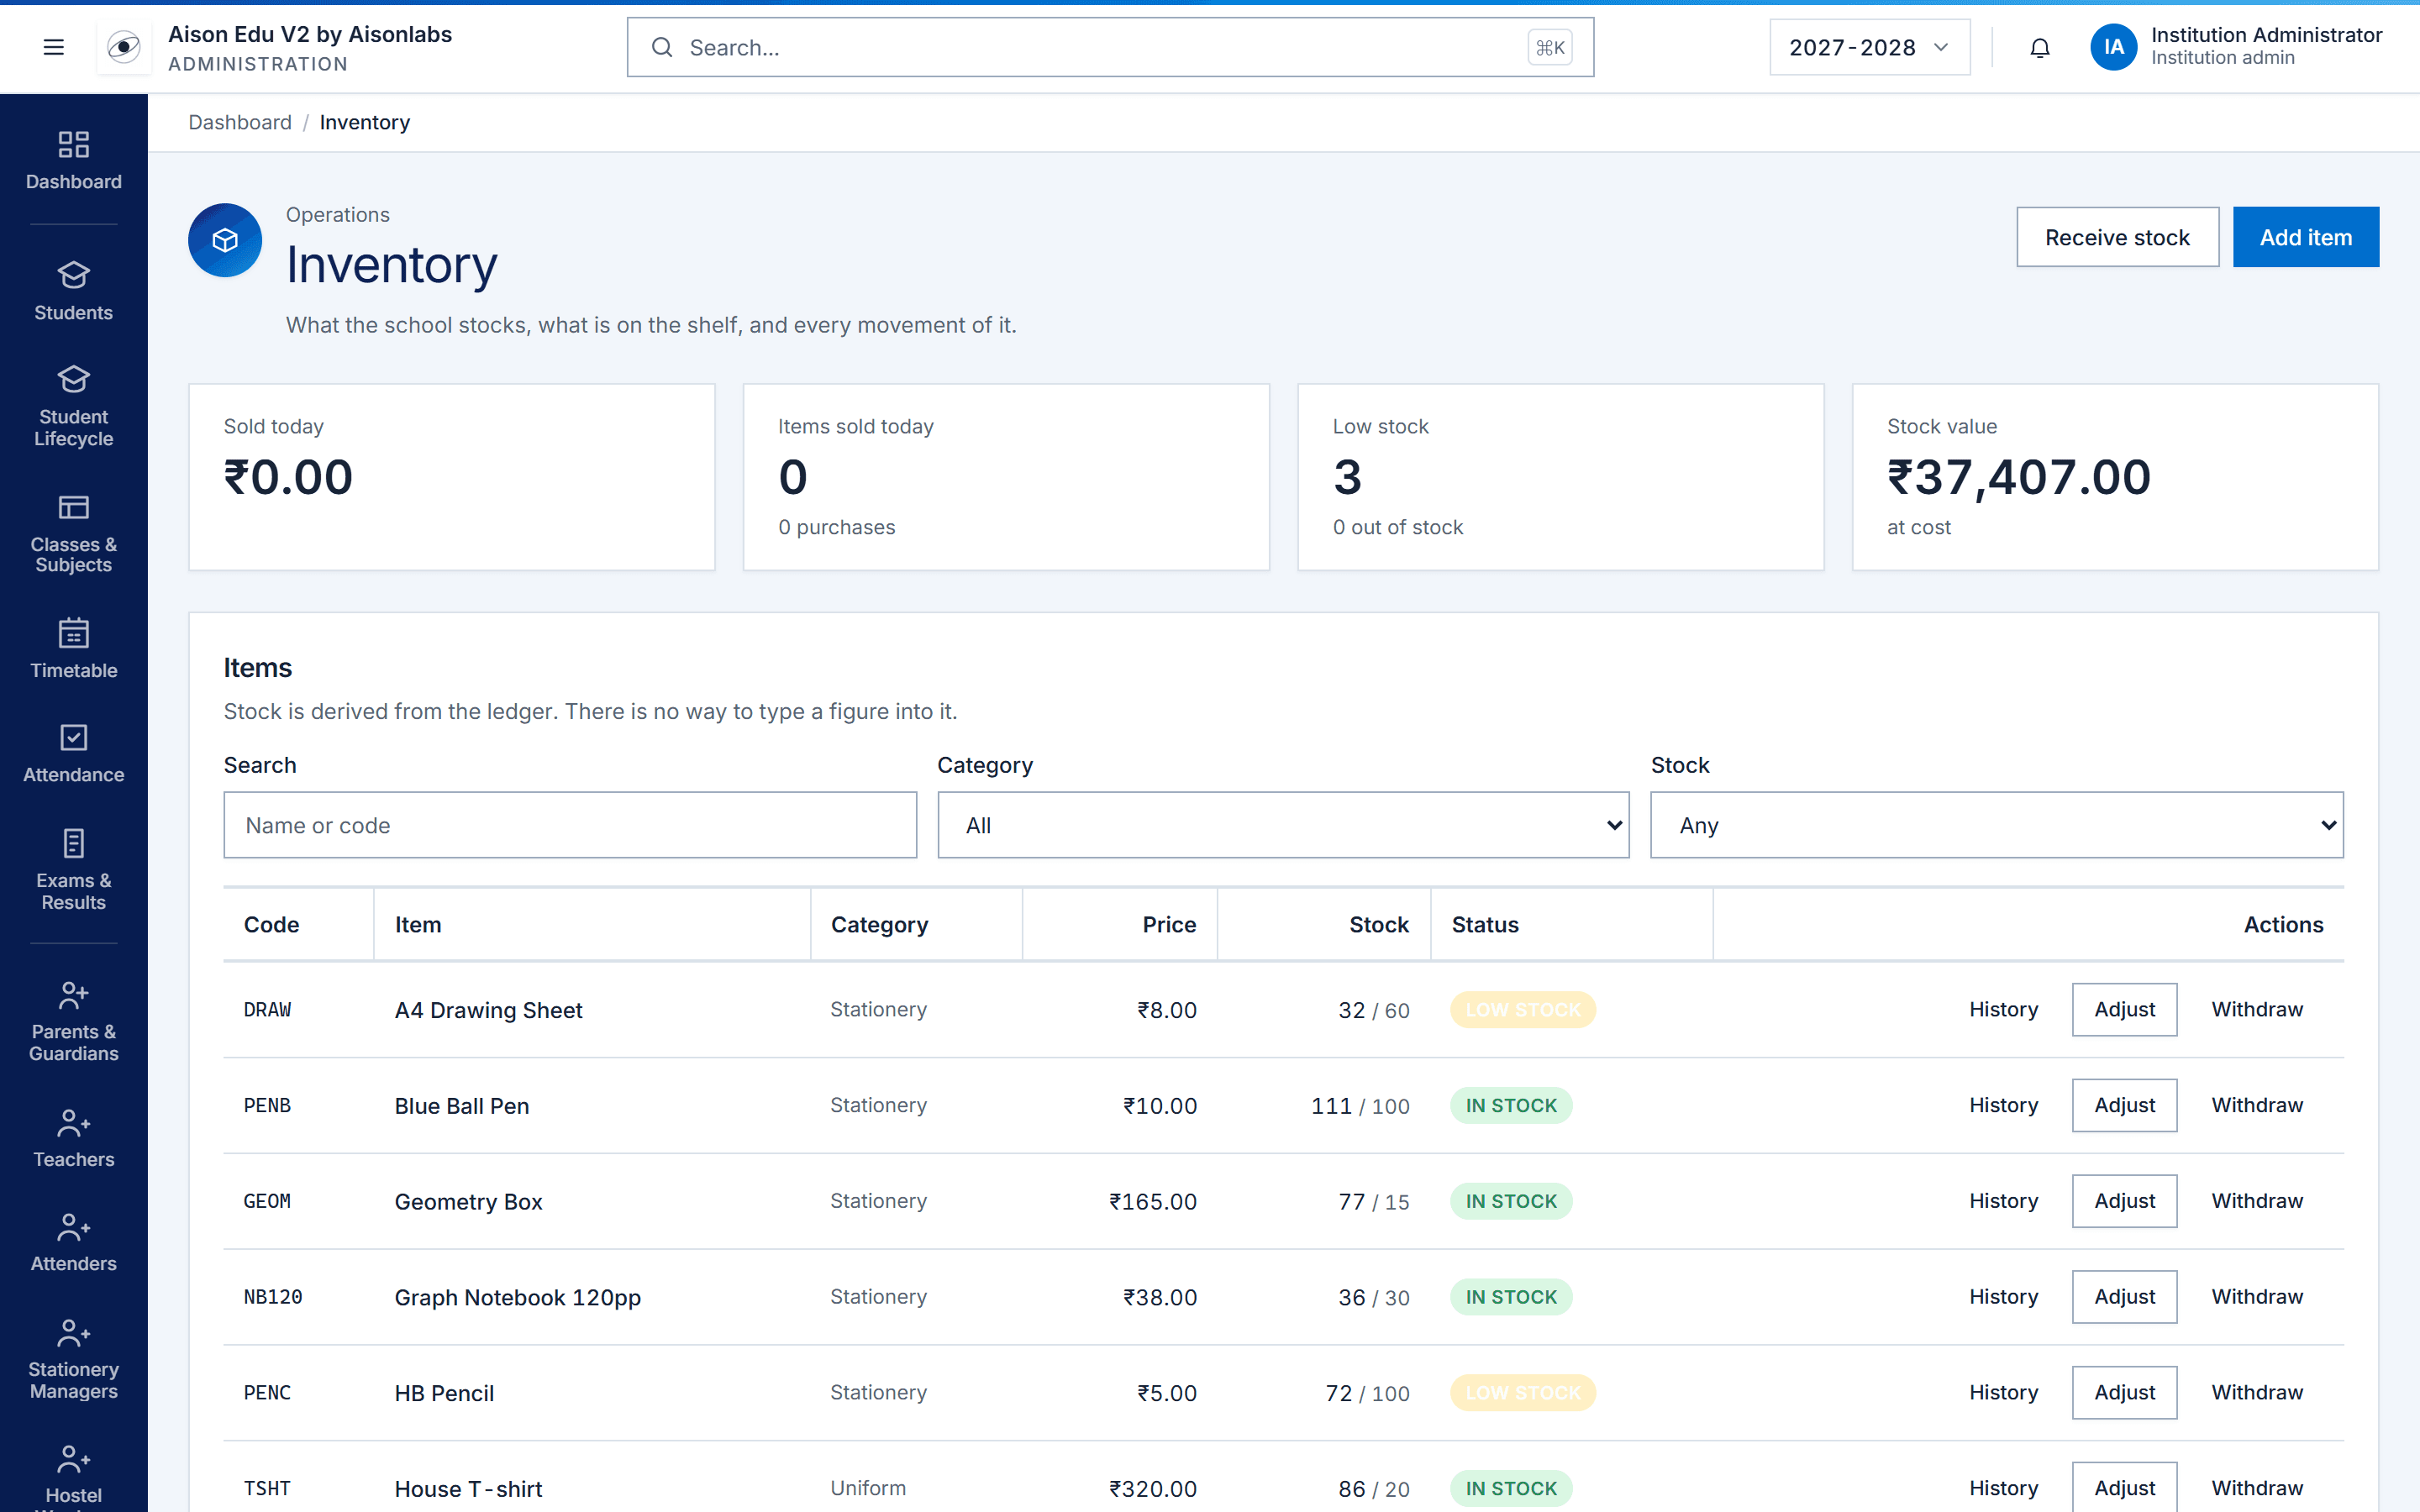Click the Add item button

pos(2305,237)
